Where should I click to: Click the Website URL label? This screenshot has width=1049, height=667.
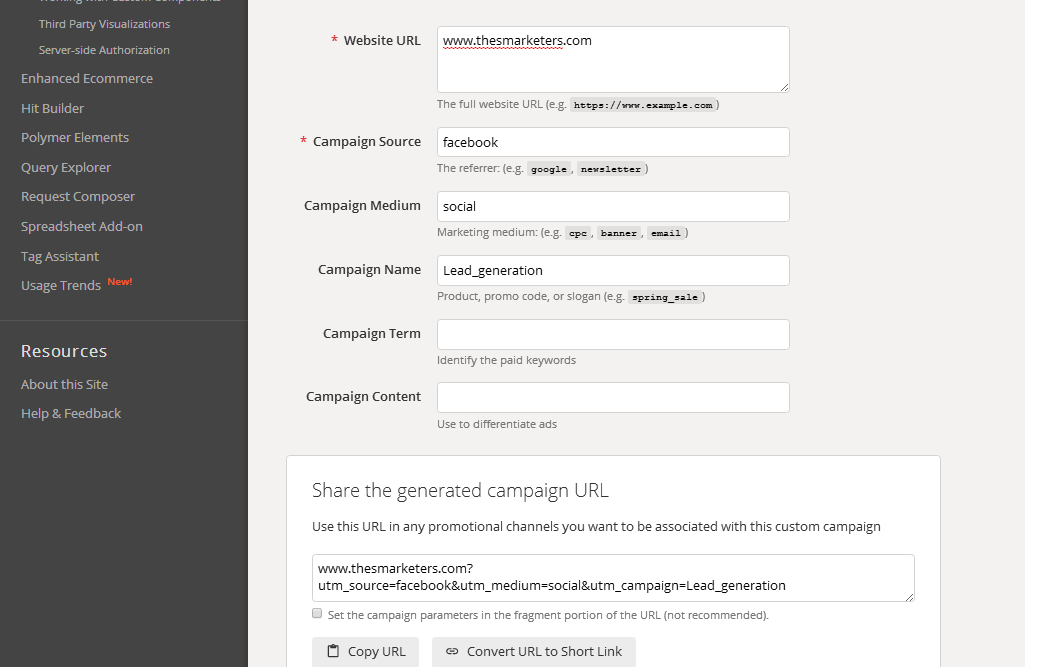(x=382, y=41)
